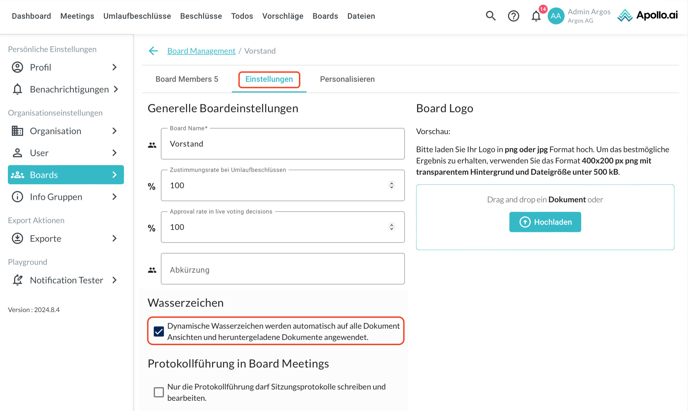Click the Abkürzung input field

[282, 269]
